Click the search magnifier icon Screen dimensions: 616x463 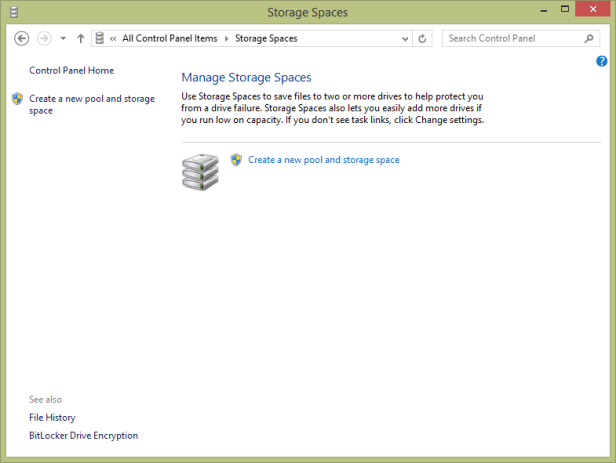[x=590, y=39]
